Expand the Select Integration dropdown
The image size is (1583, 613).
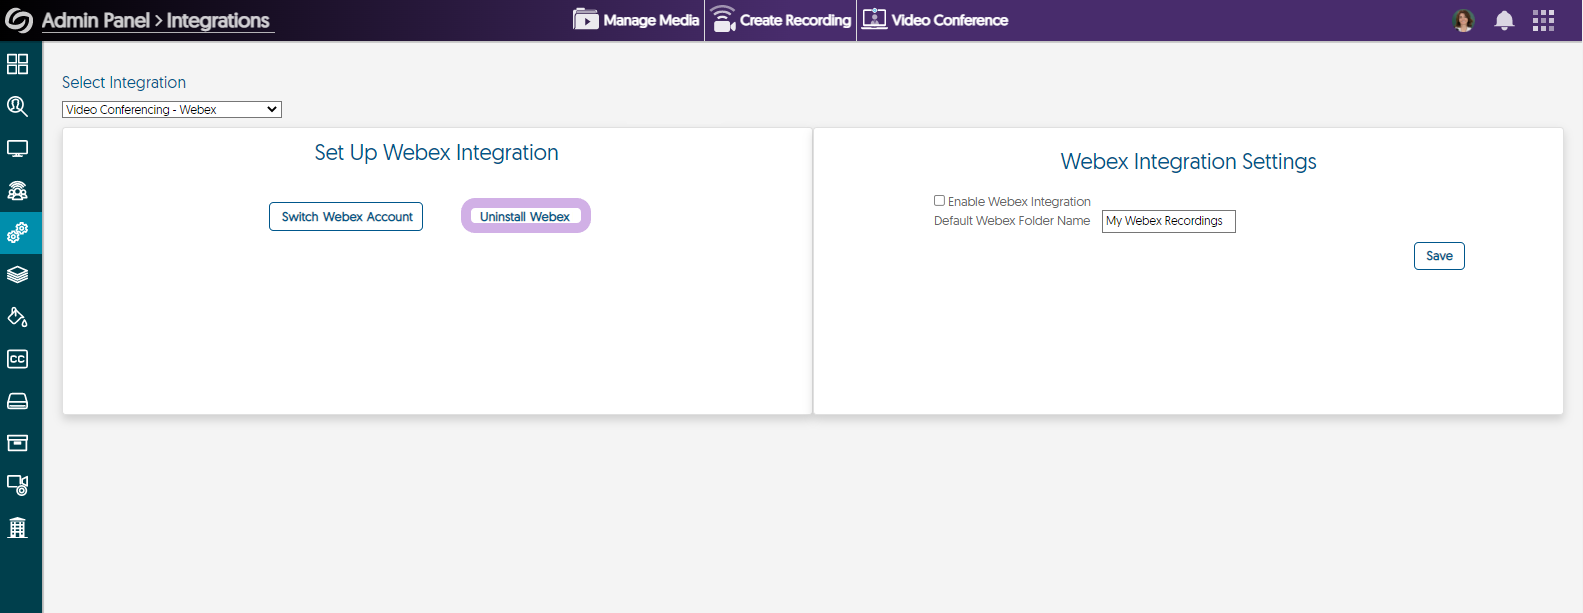(x=172, y=110)
